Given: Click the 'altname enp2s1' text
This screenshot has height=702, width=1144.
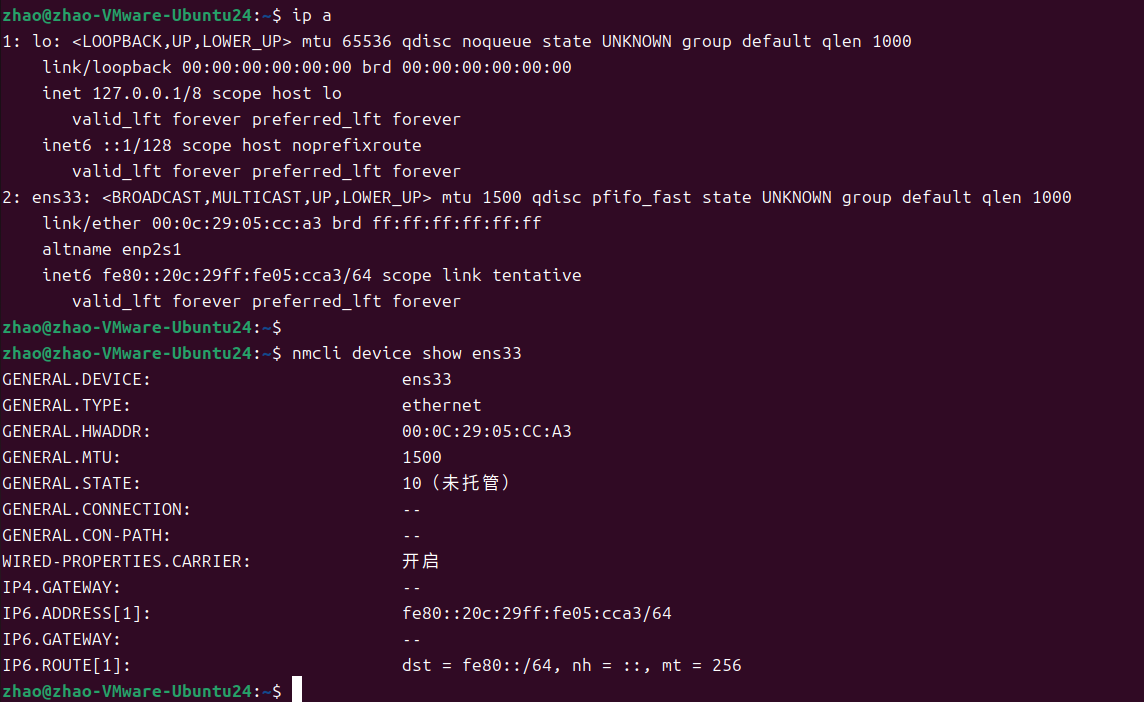Looking at the screenshot, I should 112,250.
